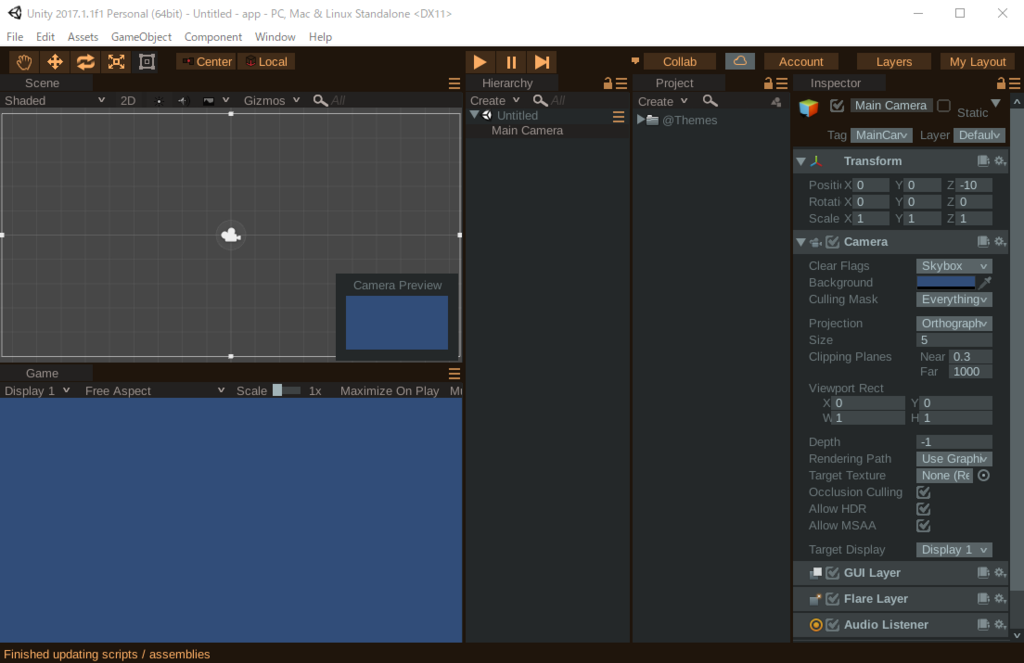Disable the Audio Listener component checkbox
This screenshot has height=663, width=1024.
pyautogui.click(x=833, y=625)
